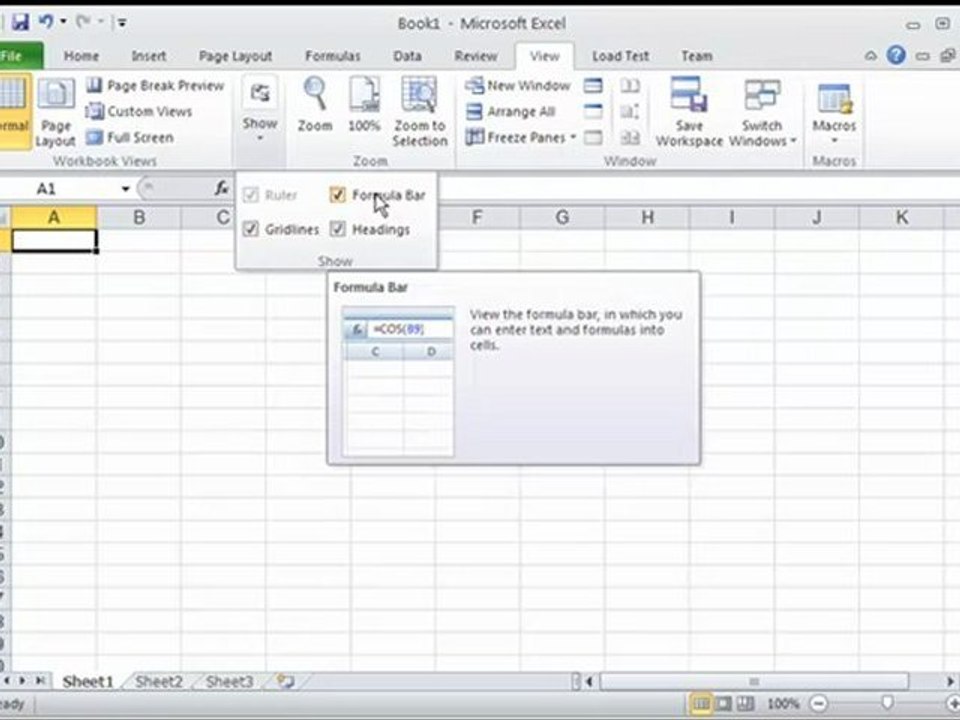This screenshot has height=720, width=960.
Task: Click the Unhide window icon
Action: [593, 138]
